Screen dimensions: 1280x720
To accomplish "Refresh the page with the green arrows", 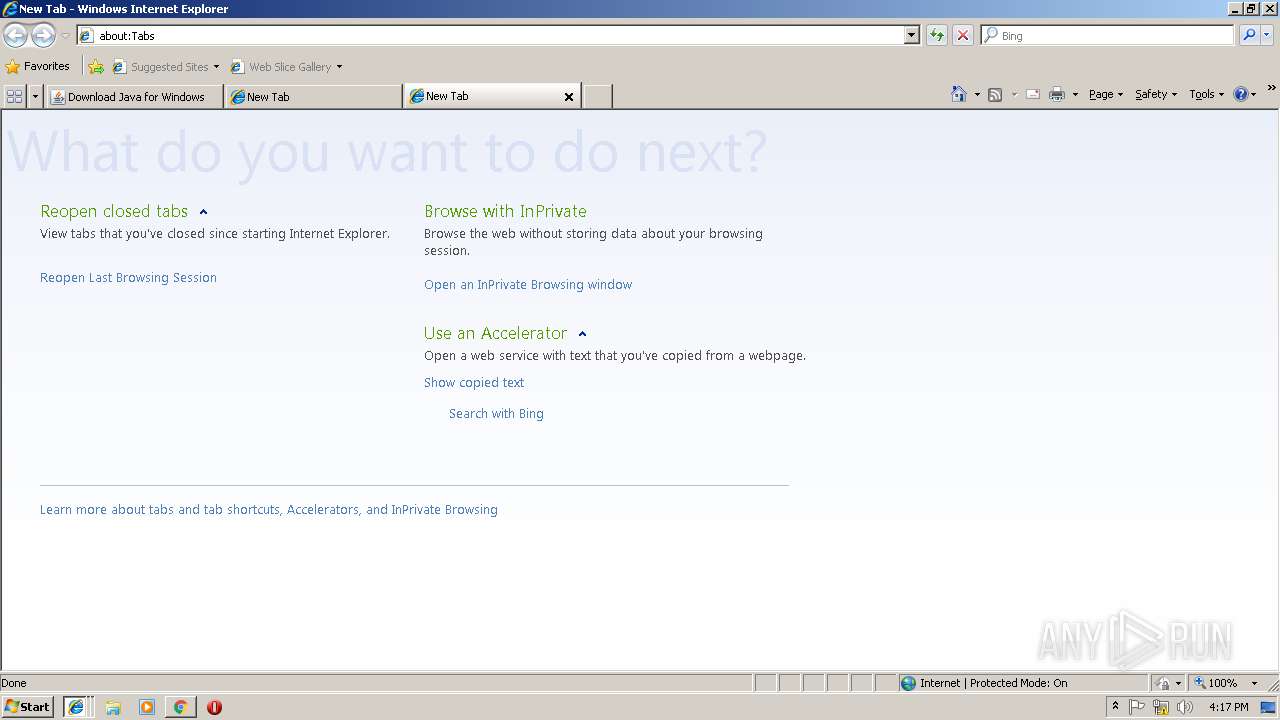I will pos(937,35).
